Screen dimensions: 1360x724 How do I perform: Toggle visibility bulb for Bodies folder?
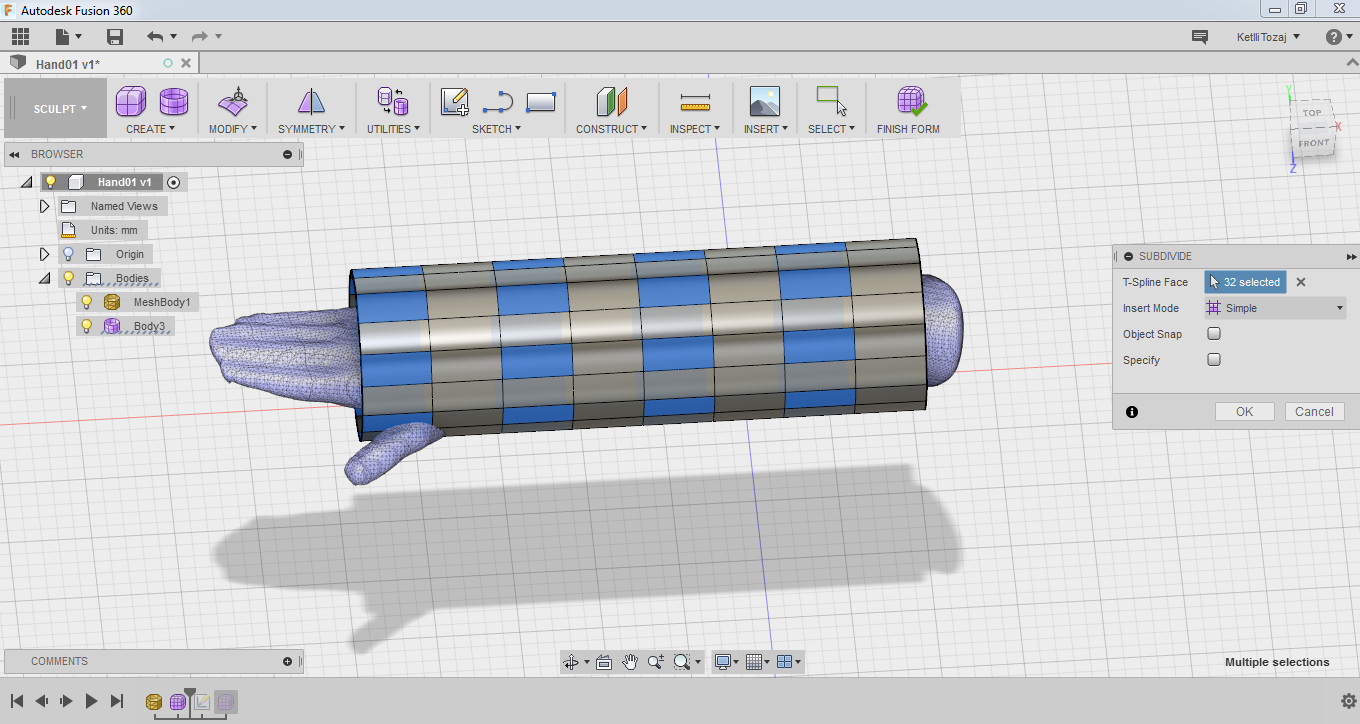(68, 278)
